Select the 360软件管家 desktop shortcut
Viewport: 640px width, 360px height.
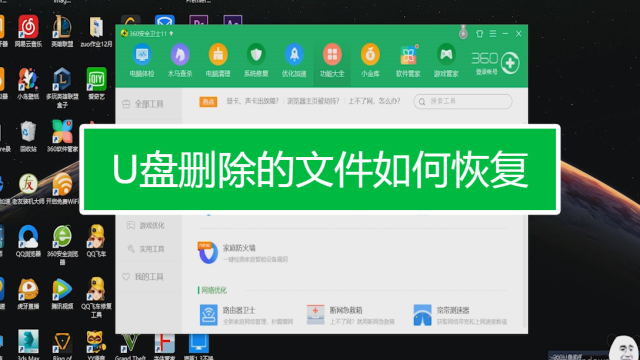pyautogui.click(x=62, y=136)
